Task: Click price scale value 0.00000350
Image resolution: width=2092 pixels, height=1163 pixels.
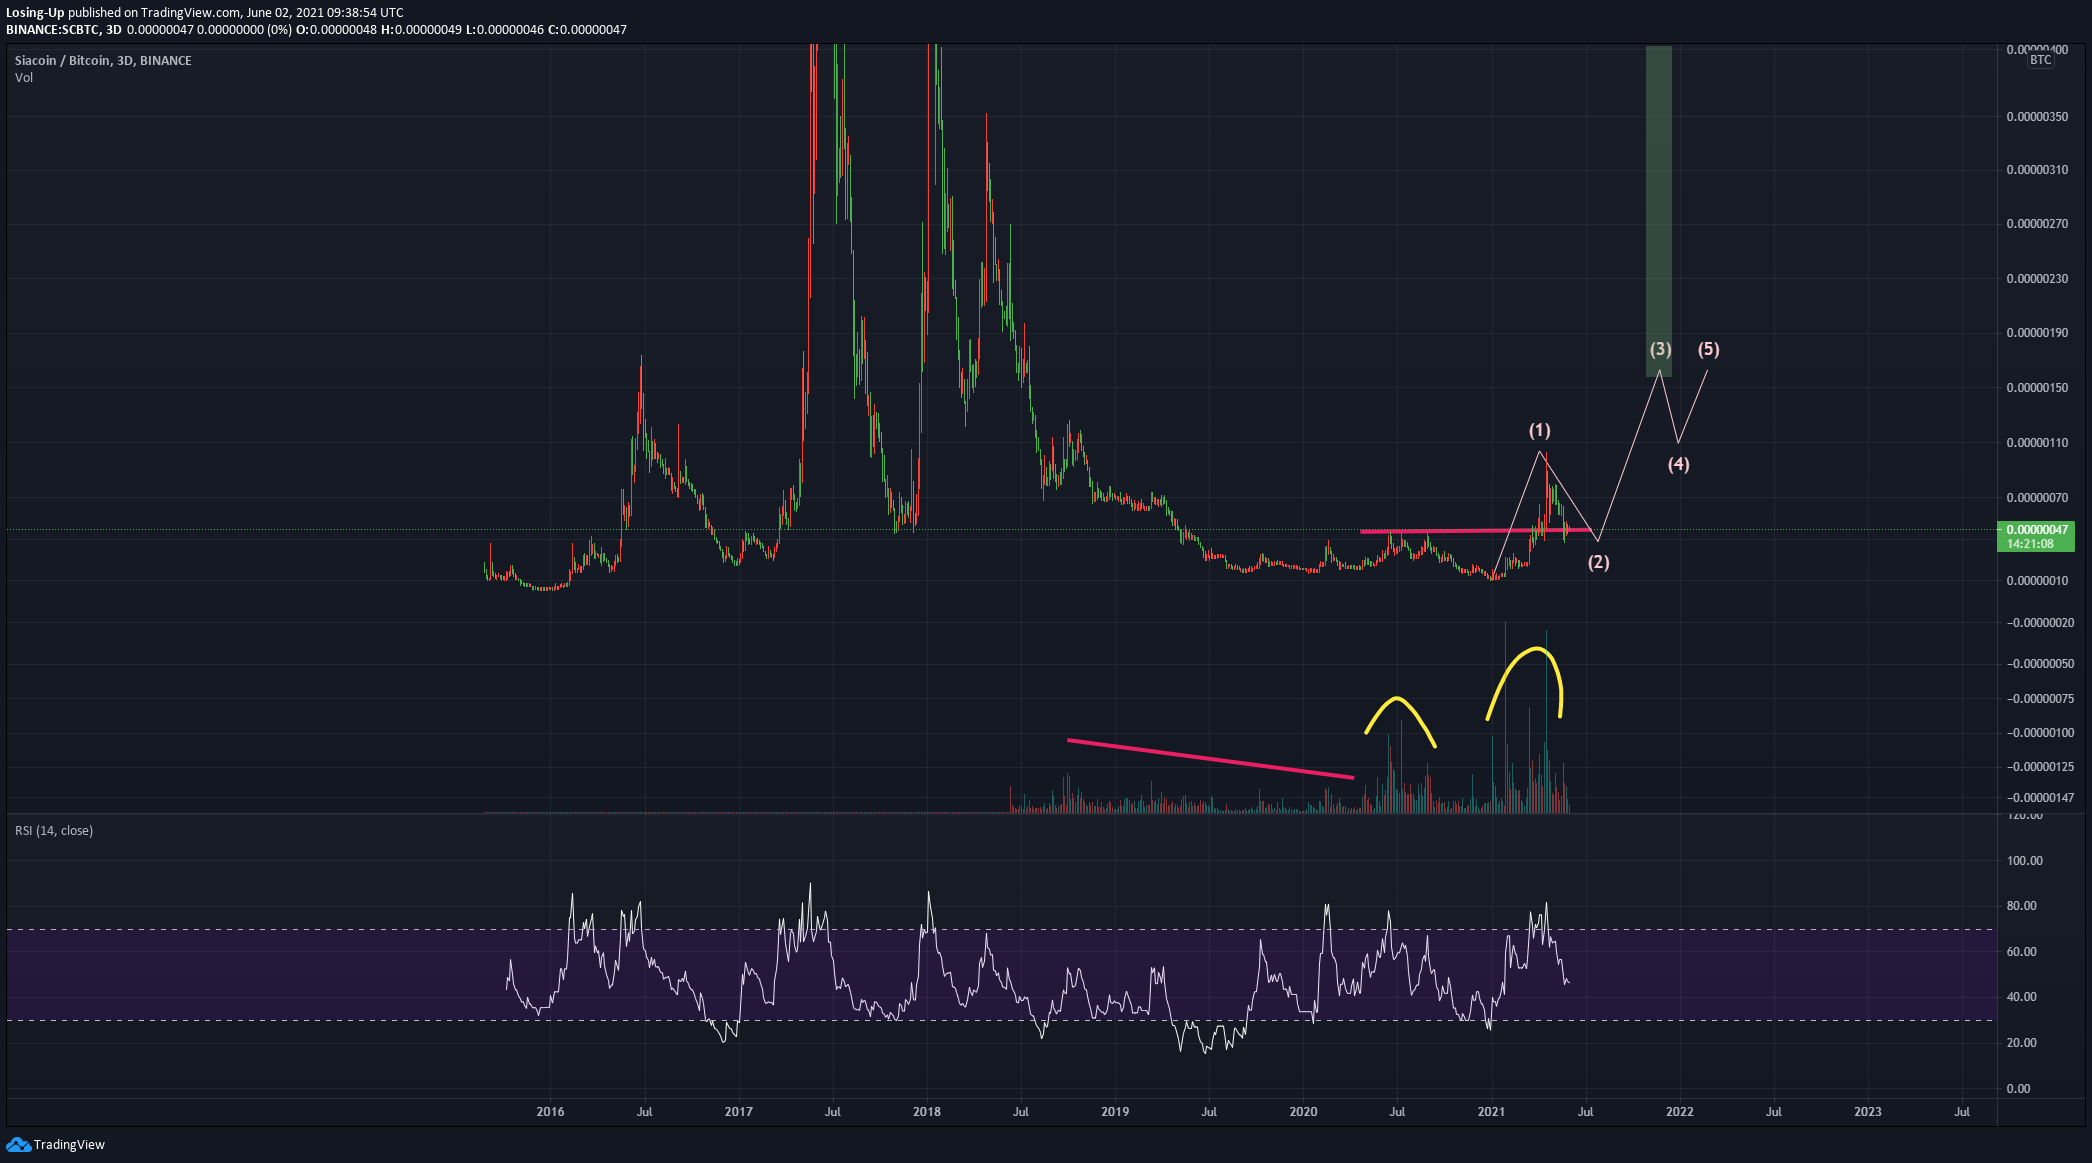Action: point(2037,117)
